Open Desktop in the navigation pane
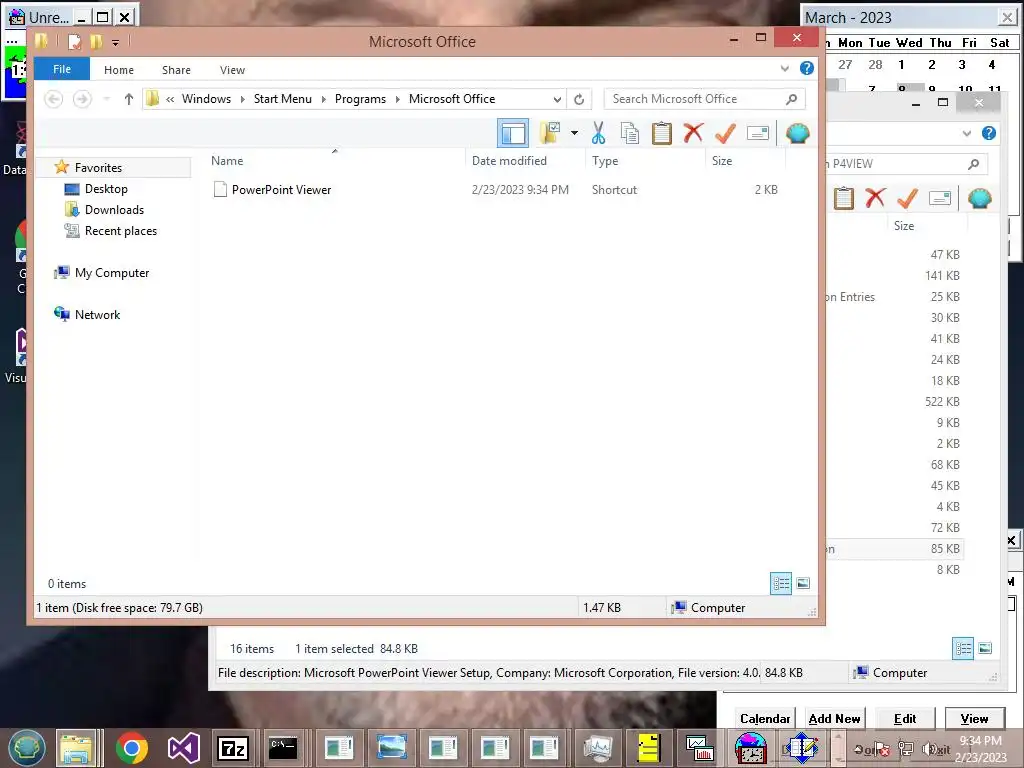 [106, 189]
